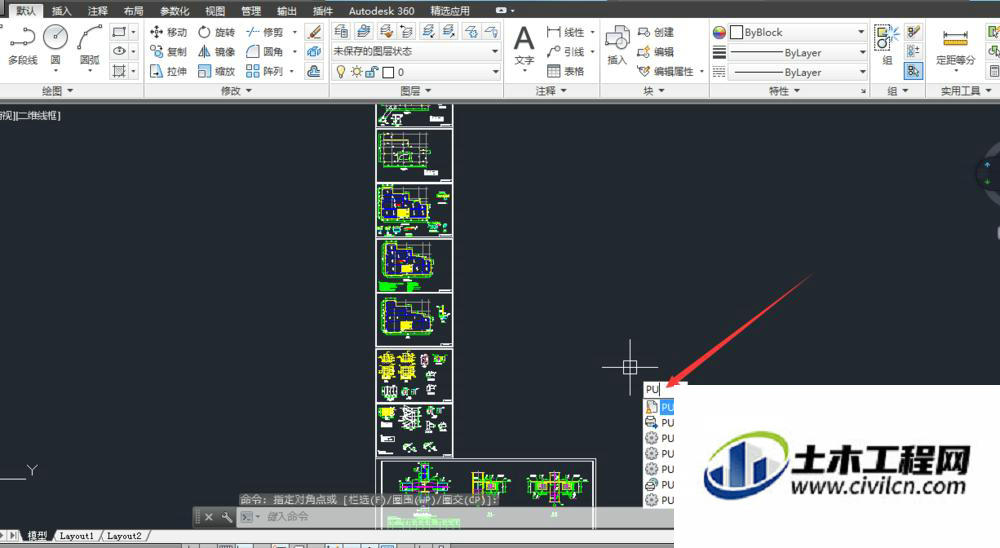Expand the Block (块) panel
Viewport: 1000px width, 548px height.
(x=654, y=91)
